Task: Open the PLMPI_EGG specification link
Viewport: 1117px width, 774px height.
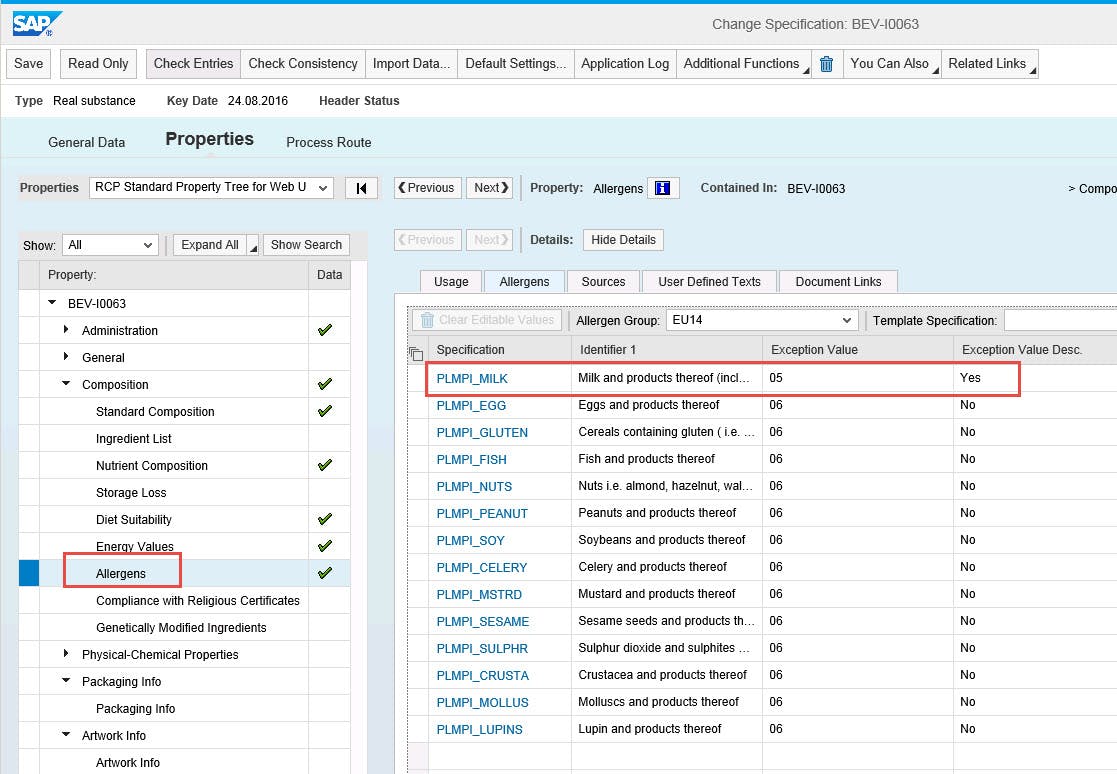Action: (471, 406)
